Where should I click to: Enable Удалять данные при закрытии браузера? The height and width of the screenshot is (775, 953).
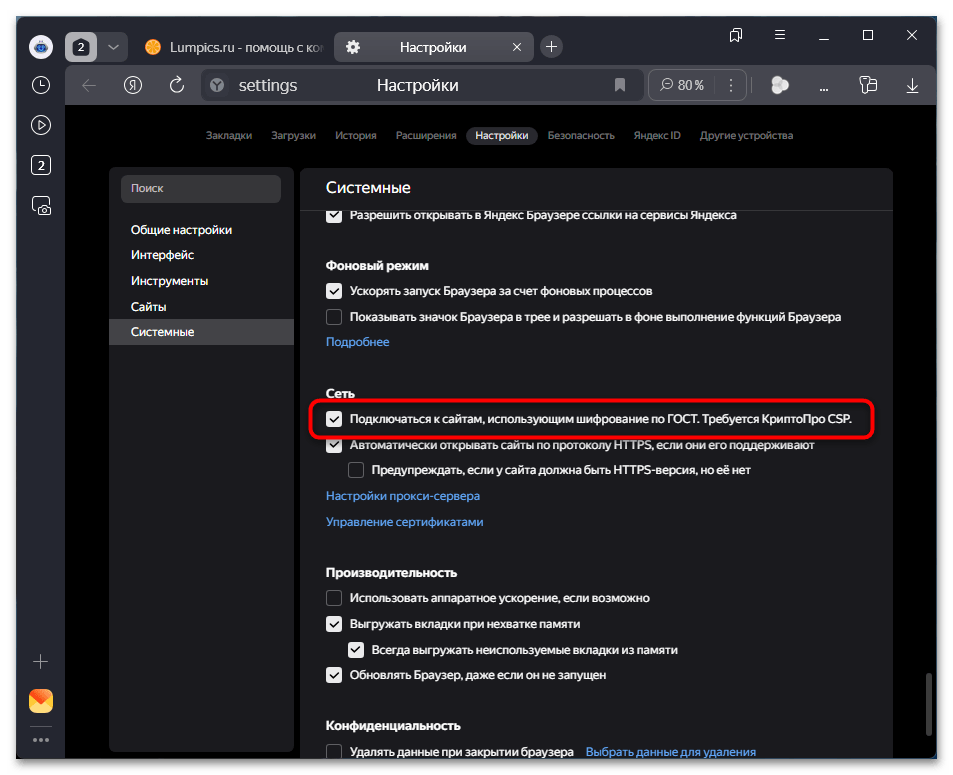tap(334, 751)
